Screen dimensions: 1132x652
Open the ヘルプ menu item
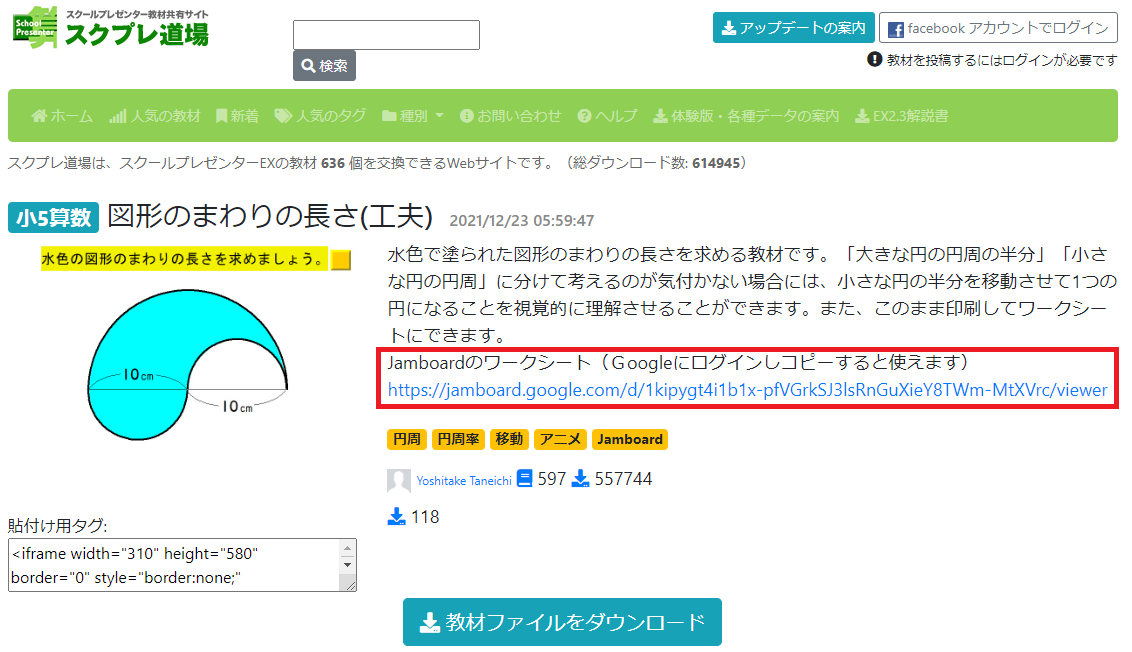pos(607,116)
